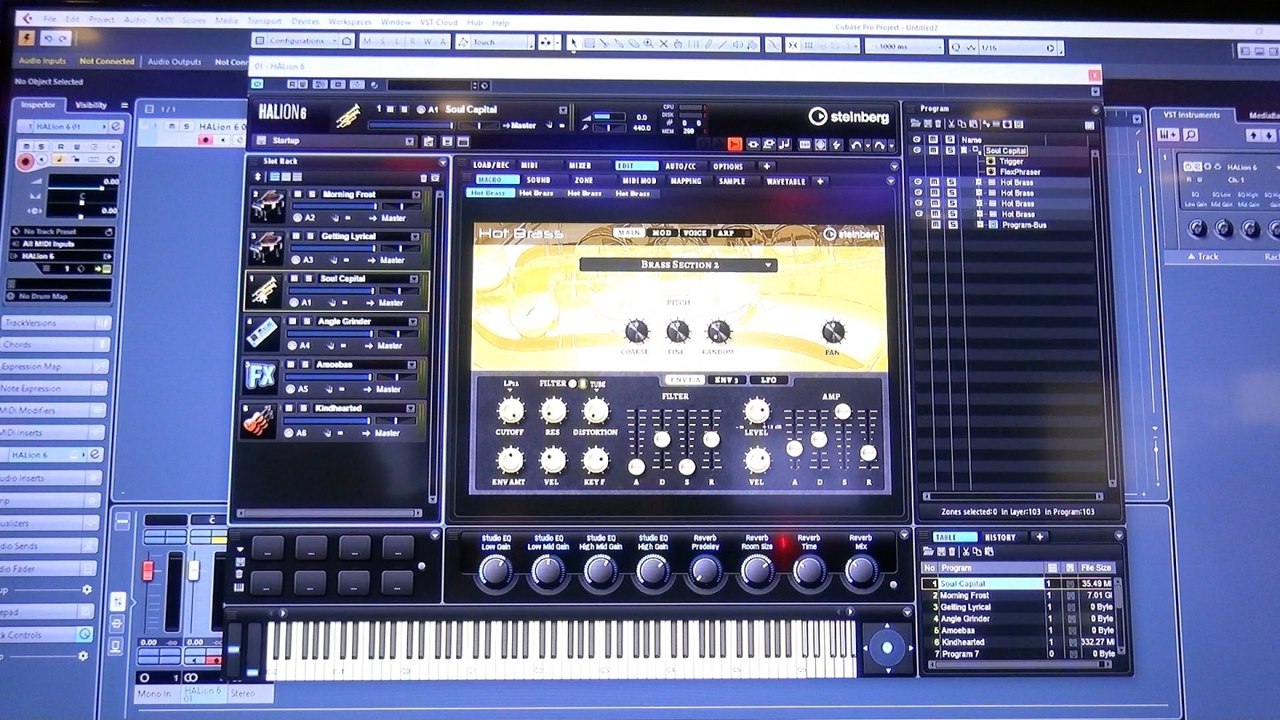The width and height of the screenshot is (1280, 720).
Task: Open the Brass Section 2 preset dropdown
Action: pos(678,265)
